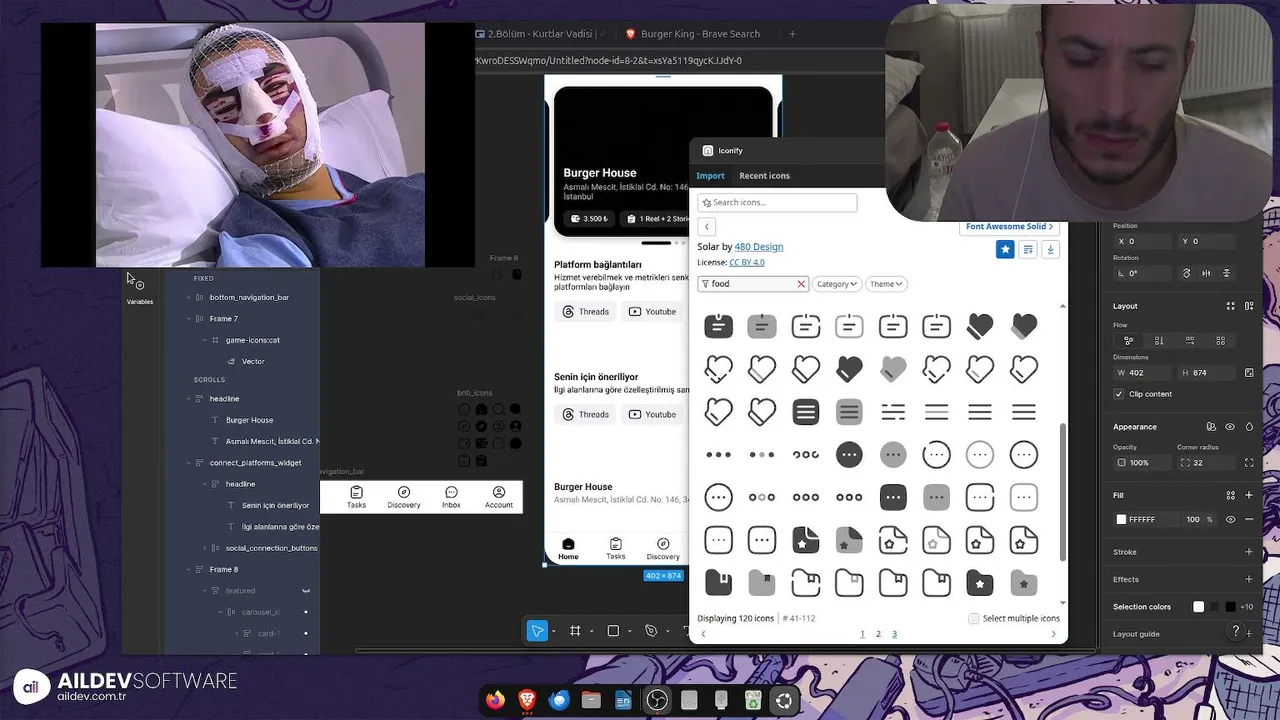
Task: Go to previous icons page arrow
Action: [x=703, y=634]
